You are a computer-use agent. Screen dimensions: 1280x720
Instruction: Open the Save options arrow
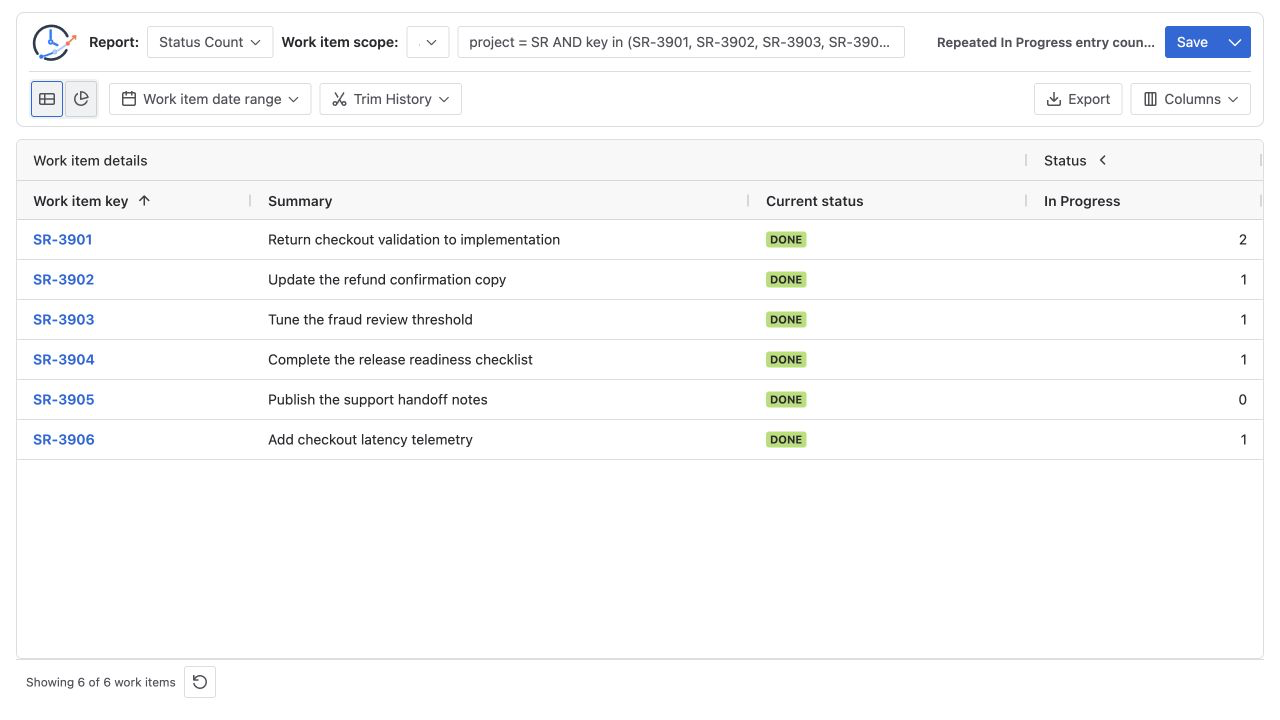(1235, 42)
